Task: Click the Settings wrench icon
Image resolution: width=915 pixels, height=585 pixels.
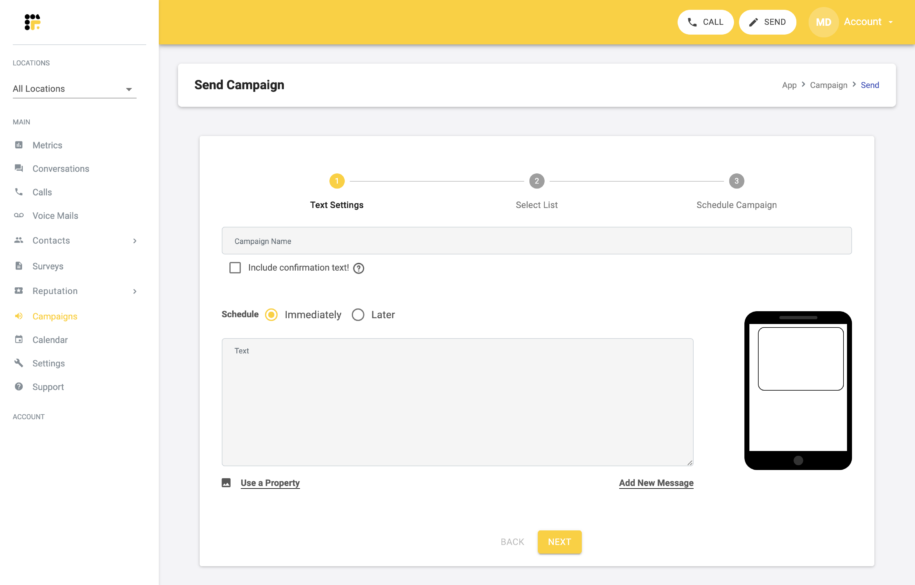Action: (19, 363)
